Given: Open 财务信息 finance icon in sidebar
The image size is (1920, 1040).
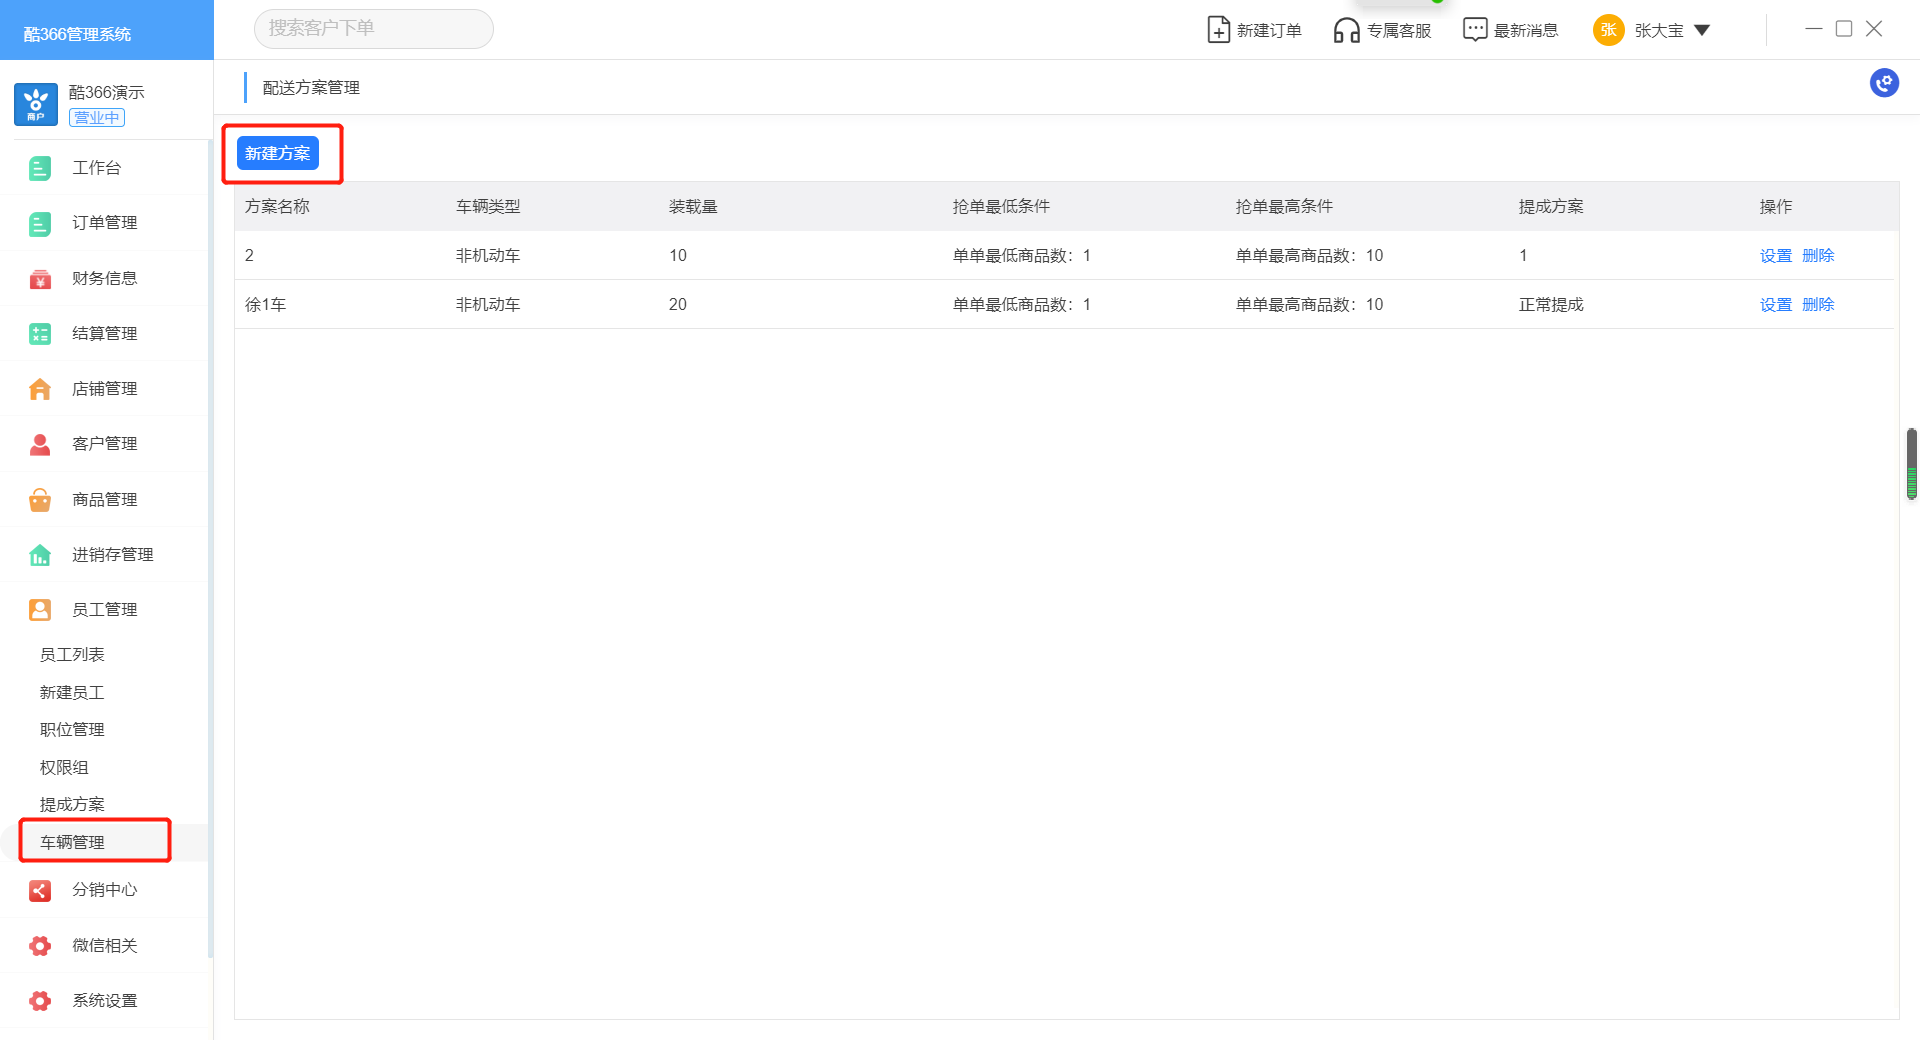Looking at the screenshot, I should 40,279.
